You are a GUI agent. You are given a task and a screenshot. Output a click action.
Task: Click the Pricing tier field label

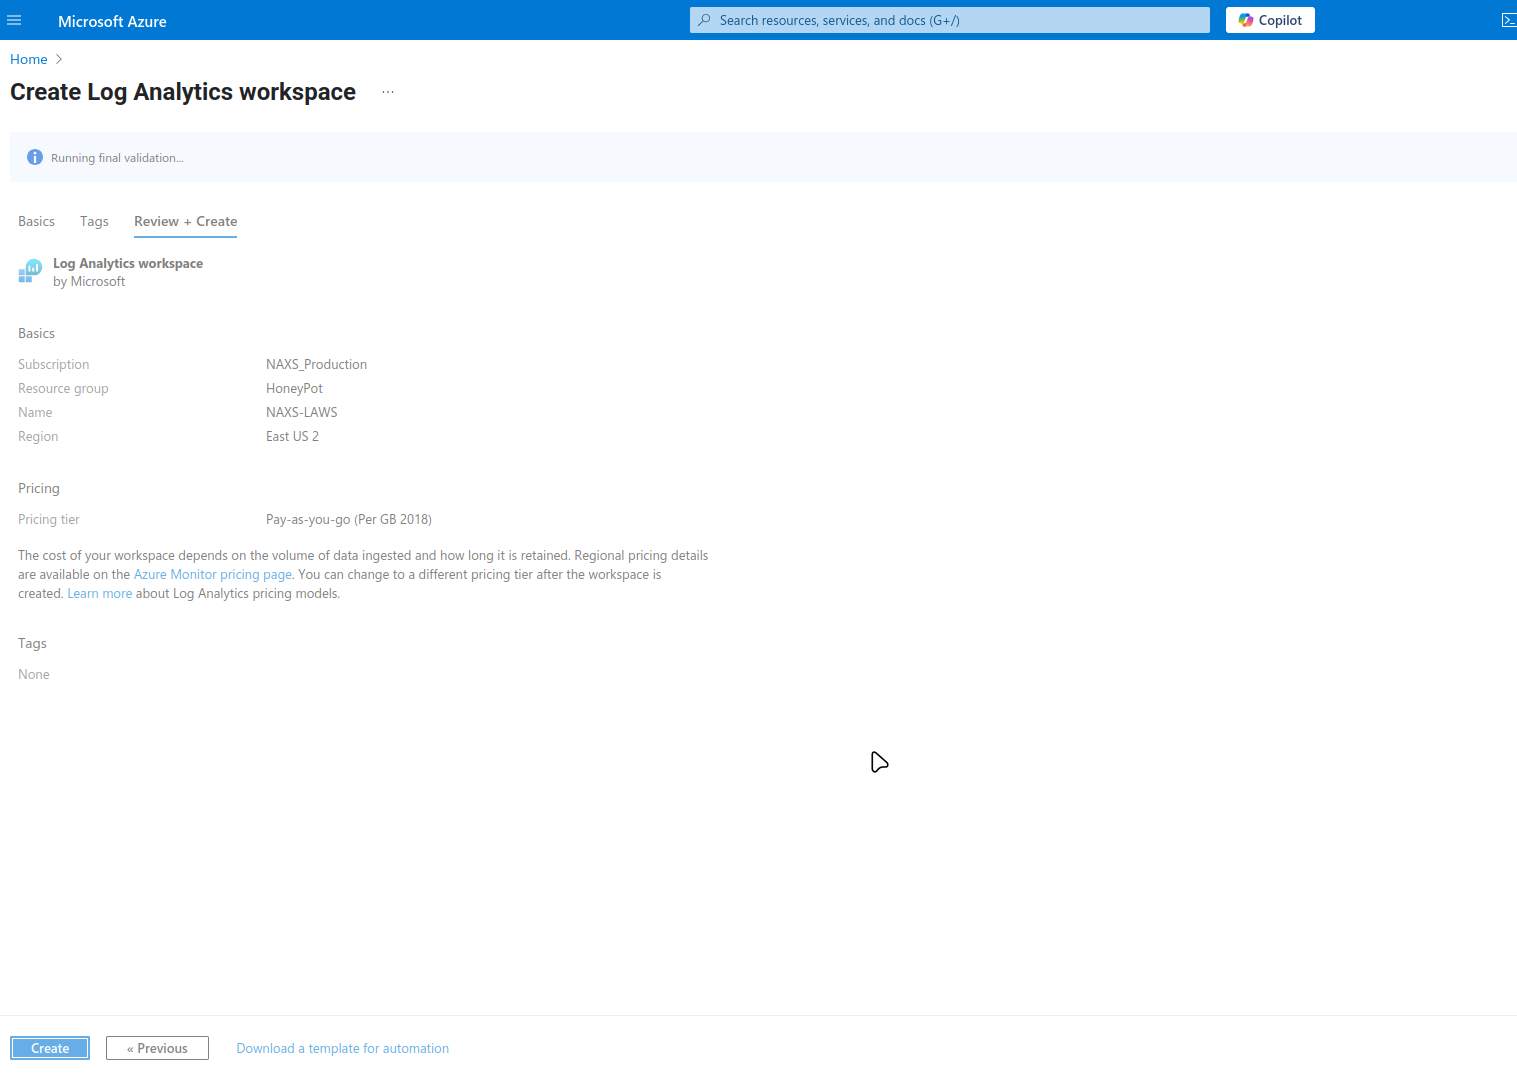[49, 519]
